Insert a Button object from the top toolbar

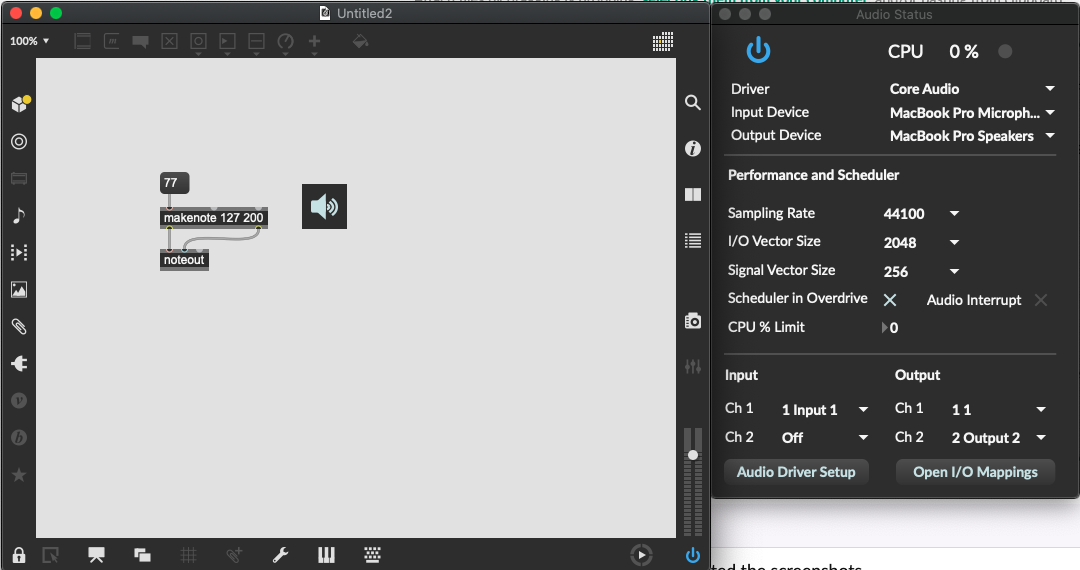tap(198, 41)
